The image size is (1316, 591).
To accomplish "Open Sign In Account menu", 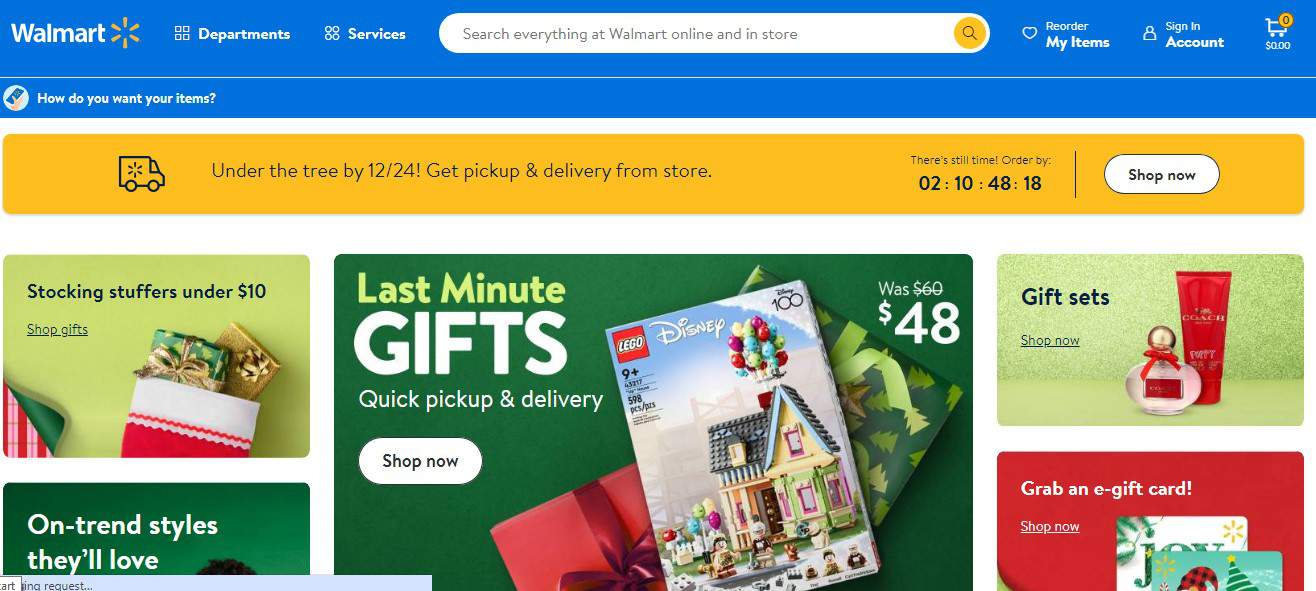I will pos(1183,34).
